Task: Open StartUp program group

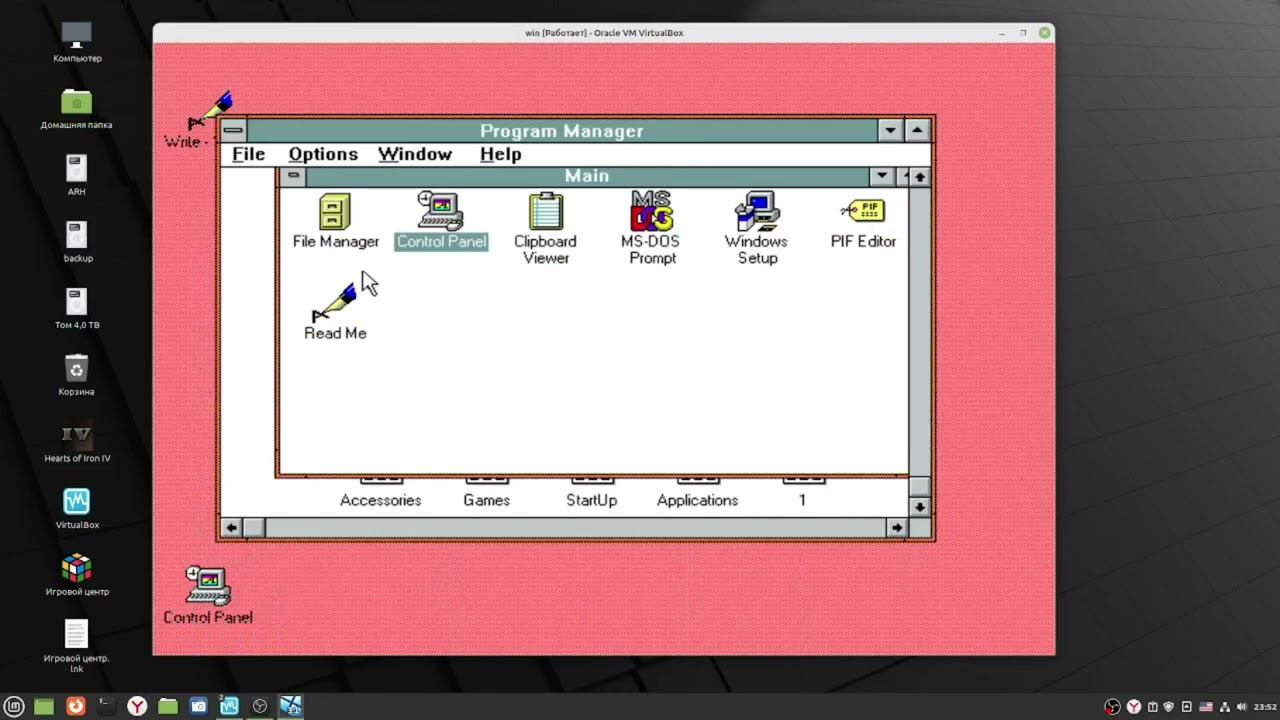Action: point(591,495)
